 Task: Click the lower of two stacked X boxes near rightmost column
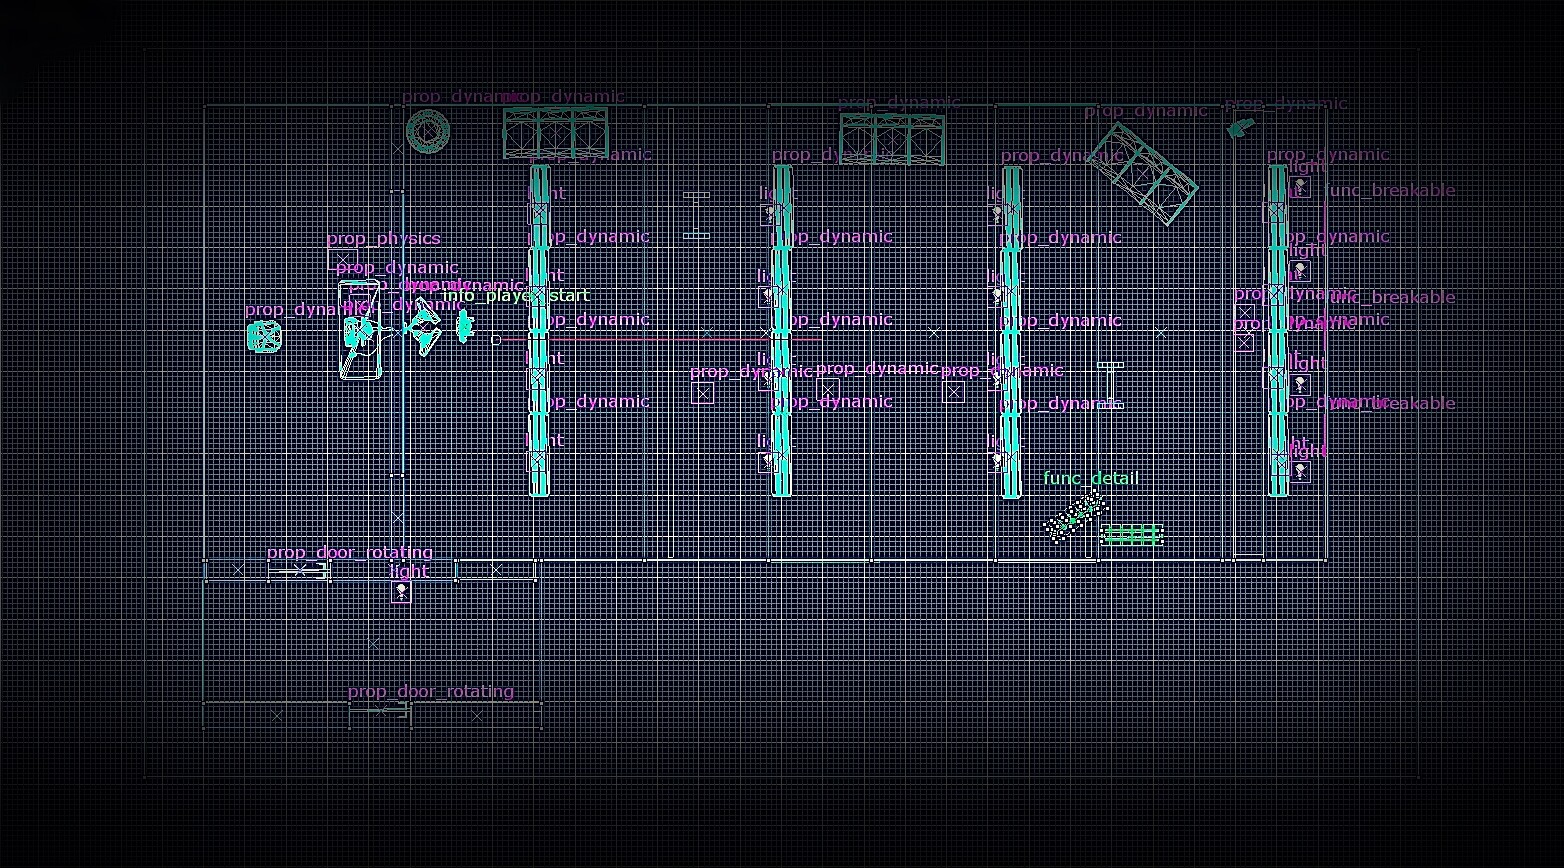point(1245,342)
